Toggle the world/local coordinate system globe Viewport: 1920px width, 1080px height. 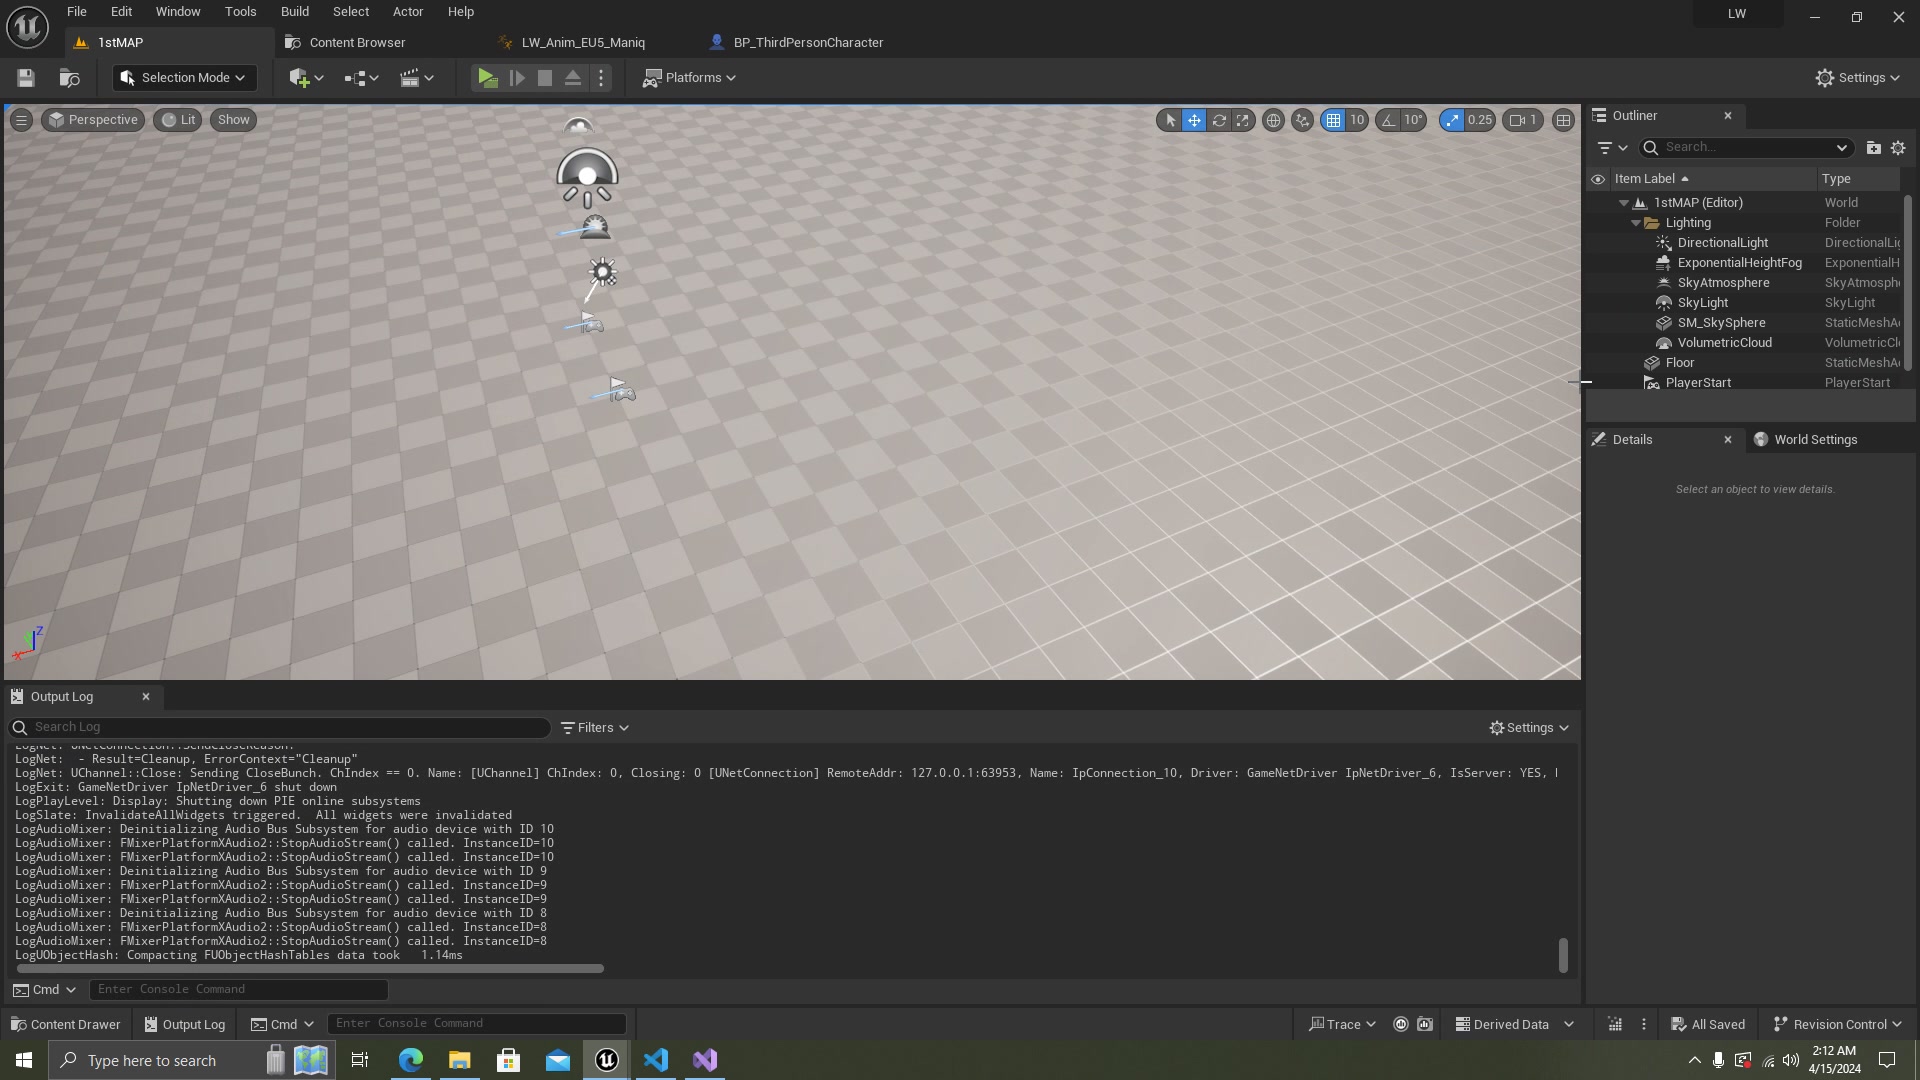[1273, 120]
